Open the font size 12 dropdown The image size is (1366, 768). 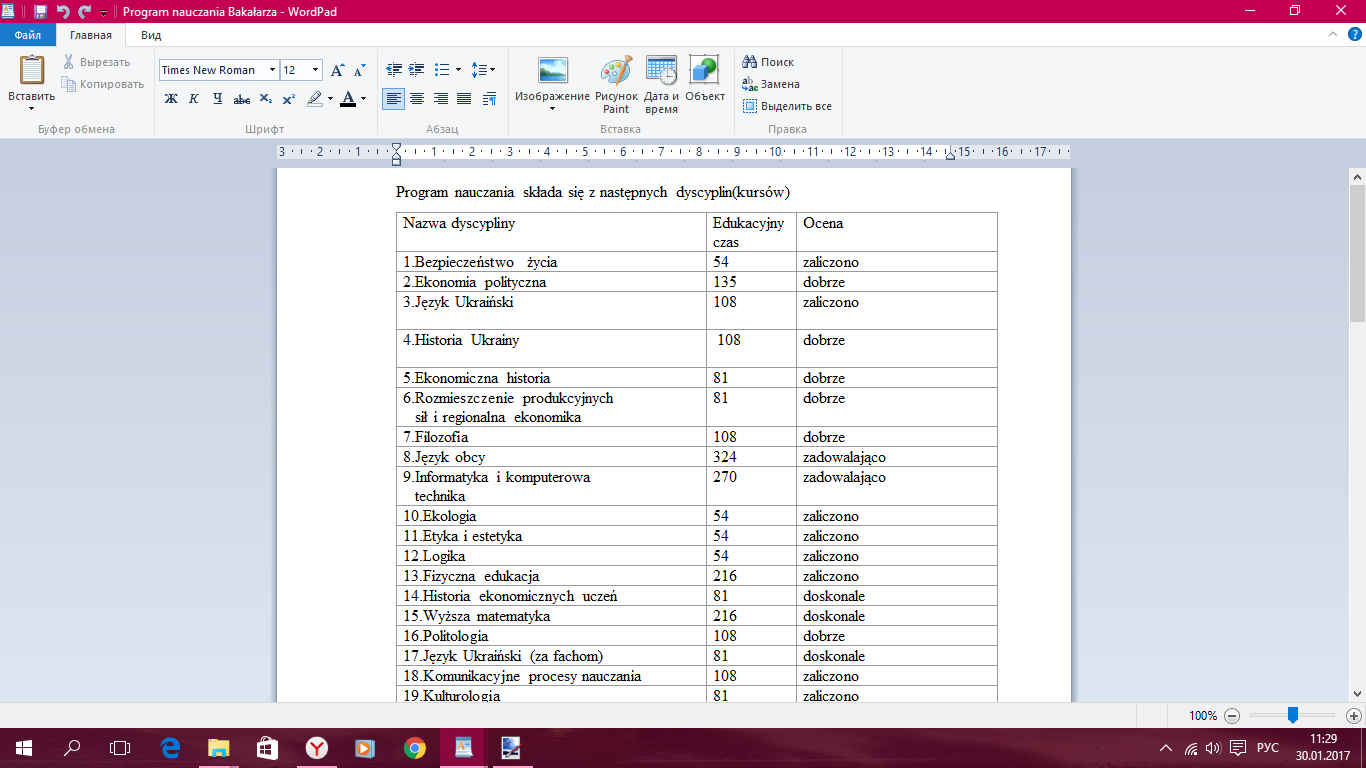click(316, 70)
